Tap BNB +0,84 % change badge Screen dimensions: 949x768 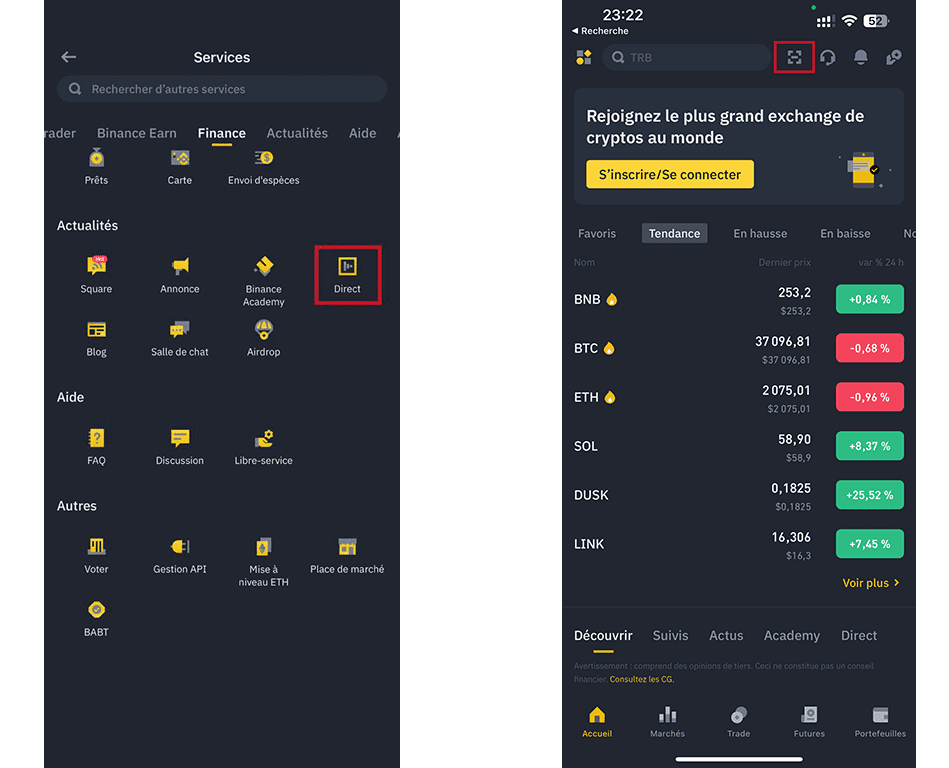870,299
